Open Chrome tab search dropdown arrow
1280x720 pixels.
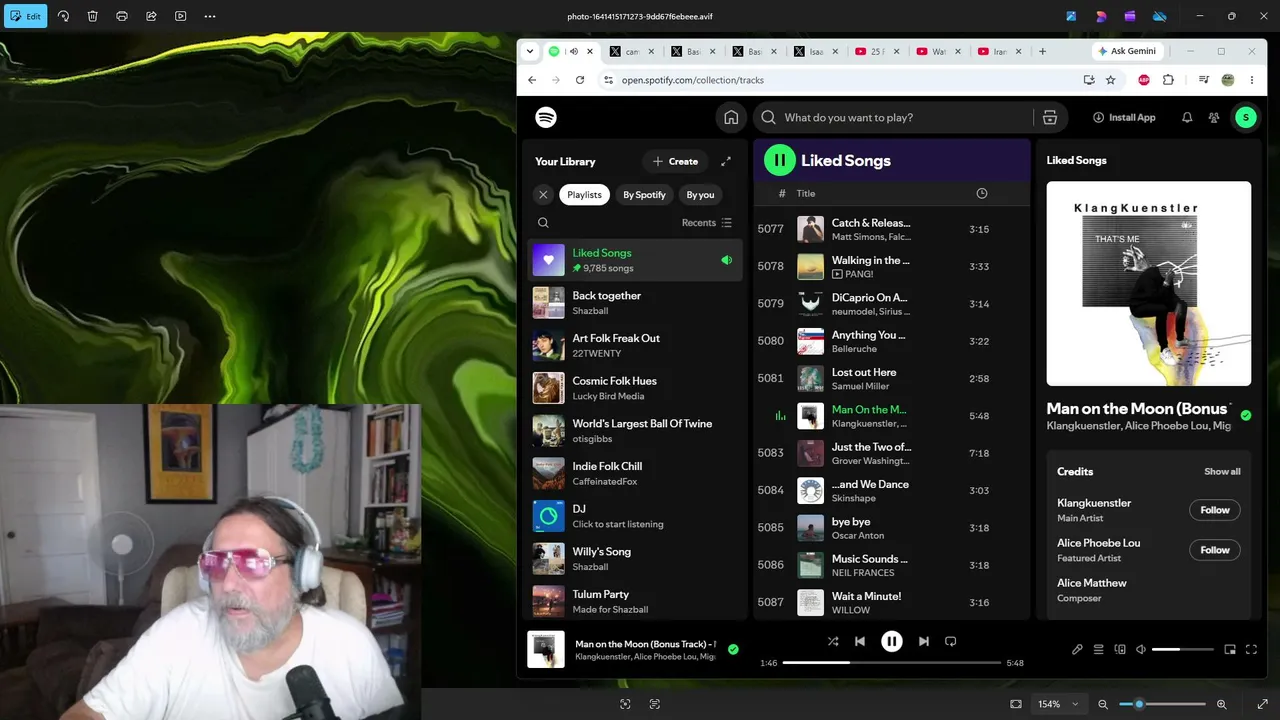pos(530,51)
